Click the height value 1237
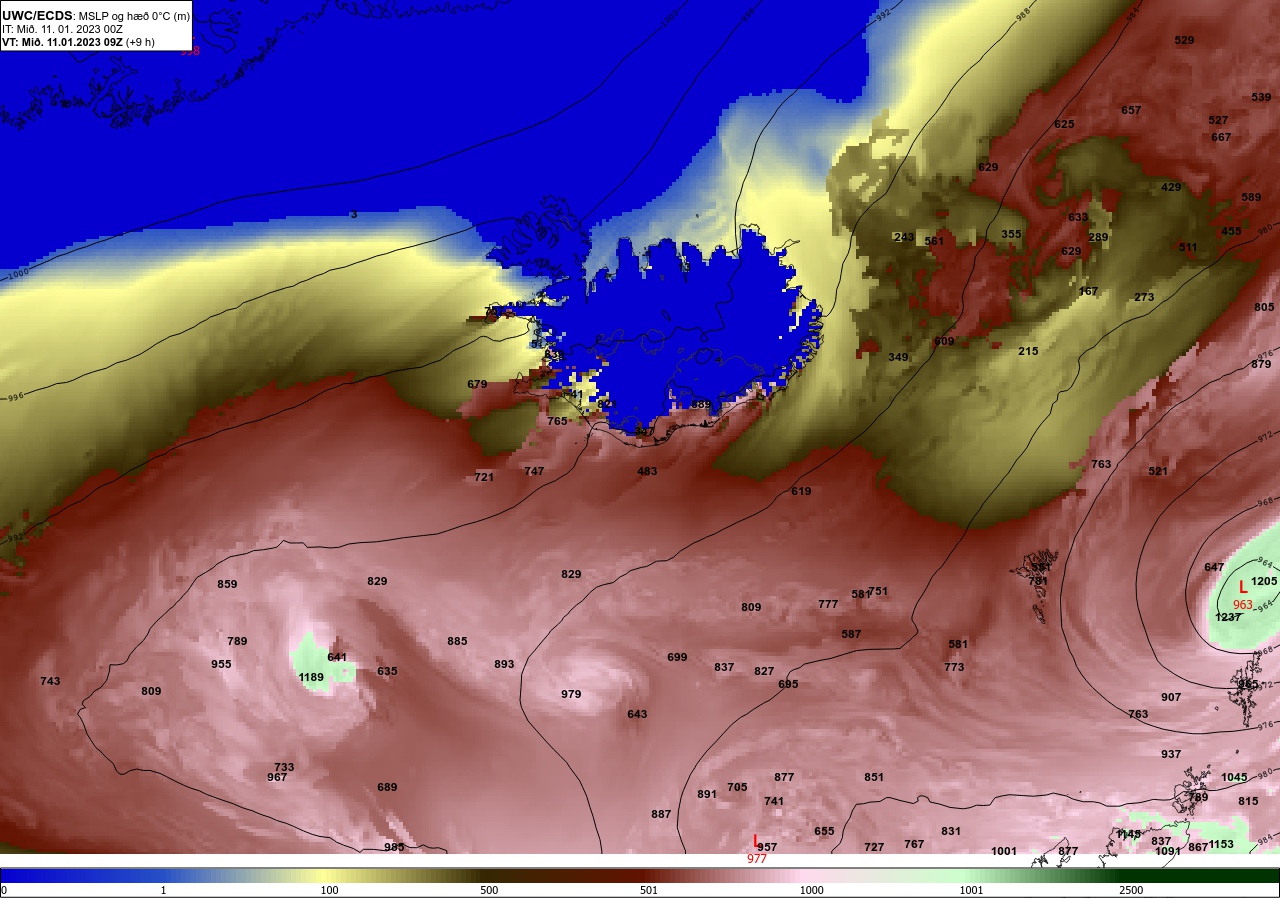The width and height of the screenshot is (1280, 898). [1228, 617]
